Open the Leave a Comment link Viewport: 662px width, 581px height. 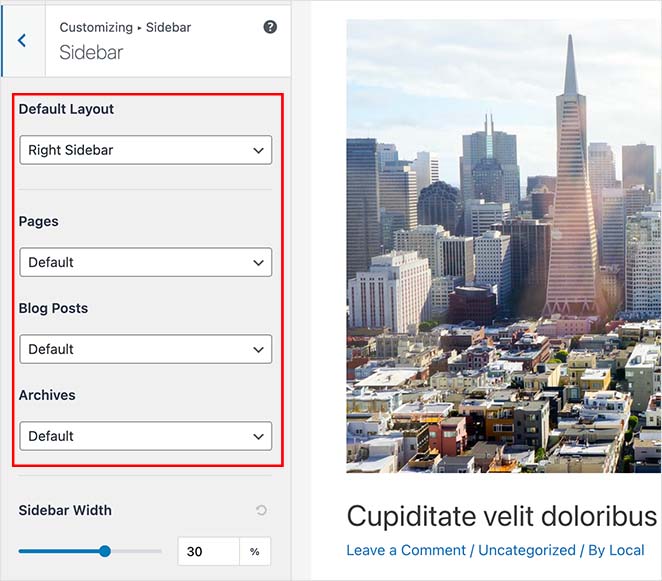[x=406, y=550]
